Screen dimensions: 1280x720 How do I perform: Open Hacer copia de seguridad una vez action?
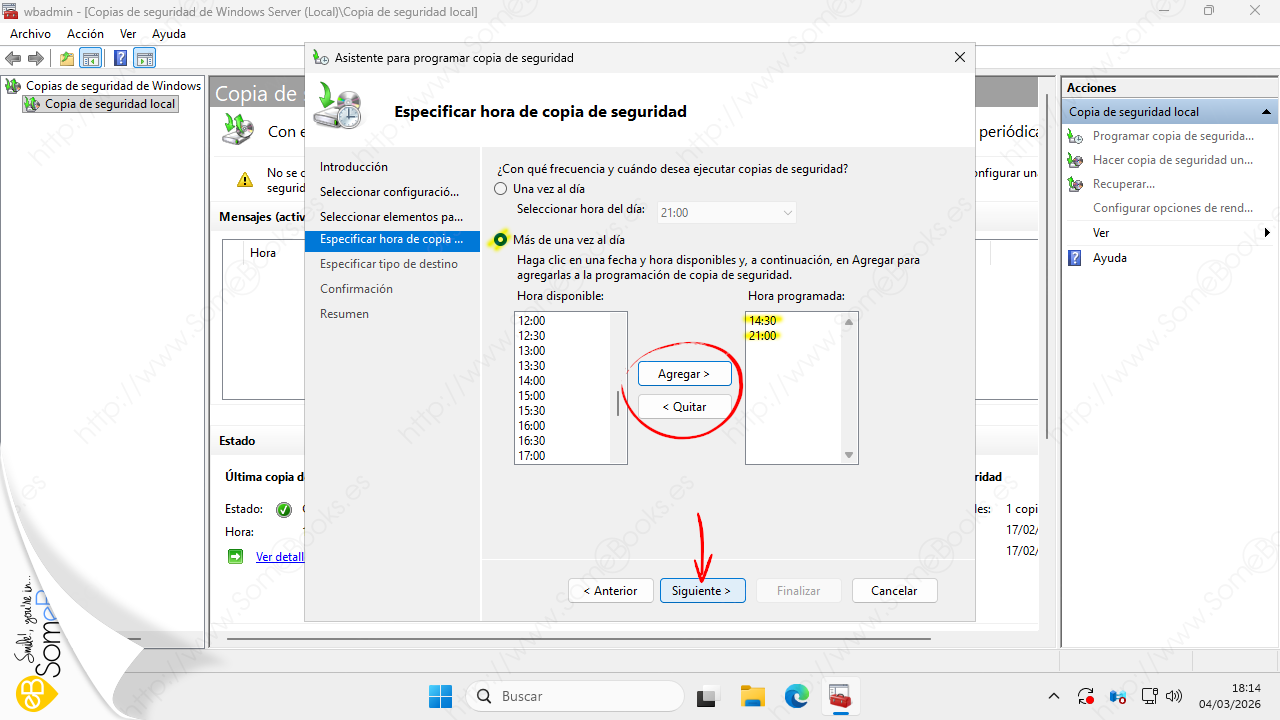[1172, 160]
